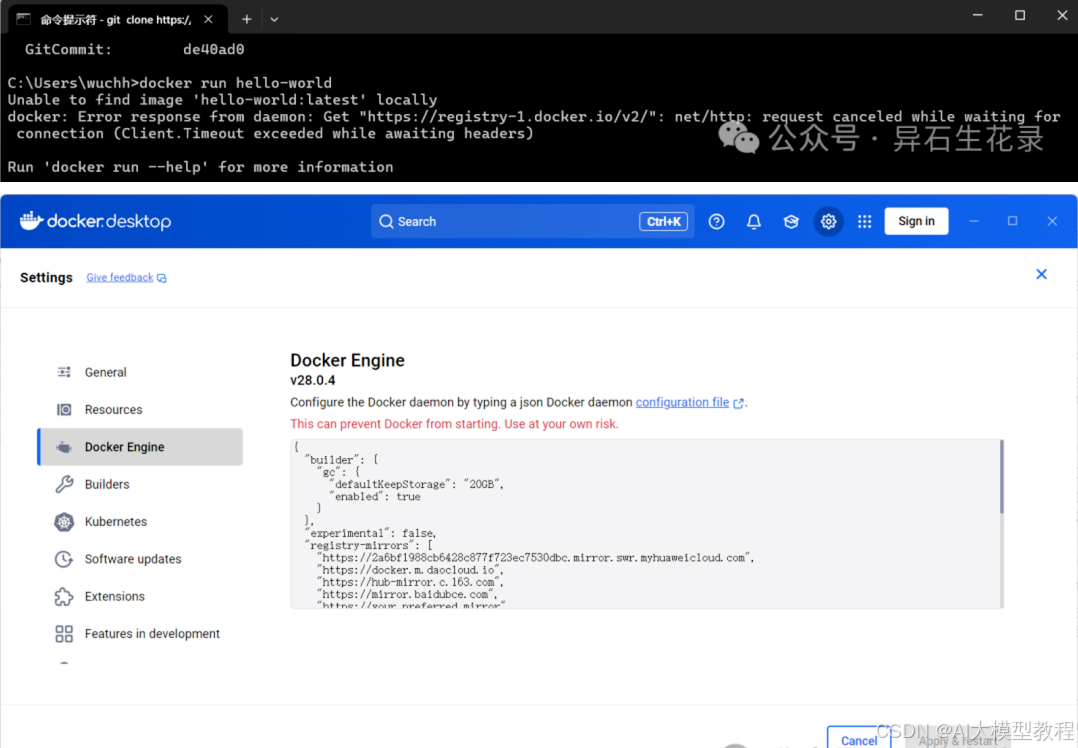Image resolution: width=1078 pixels, height=748 pixels.
Task: Click the hub-mirror.c.163.com mirror line
Action: pos(410,582)
